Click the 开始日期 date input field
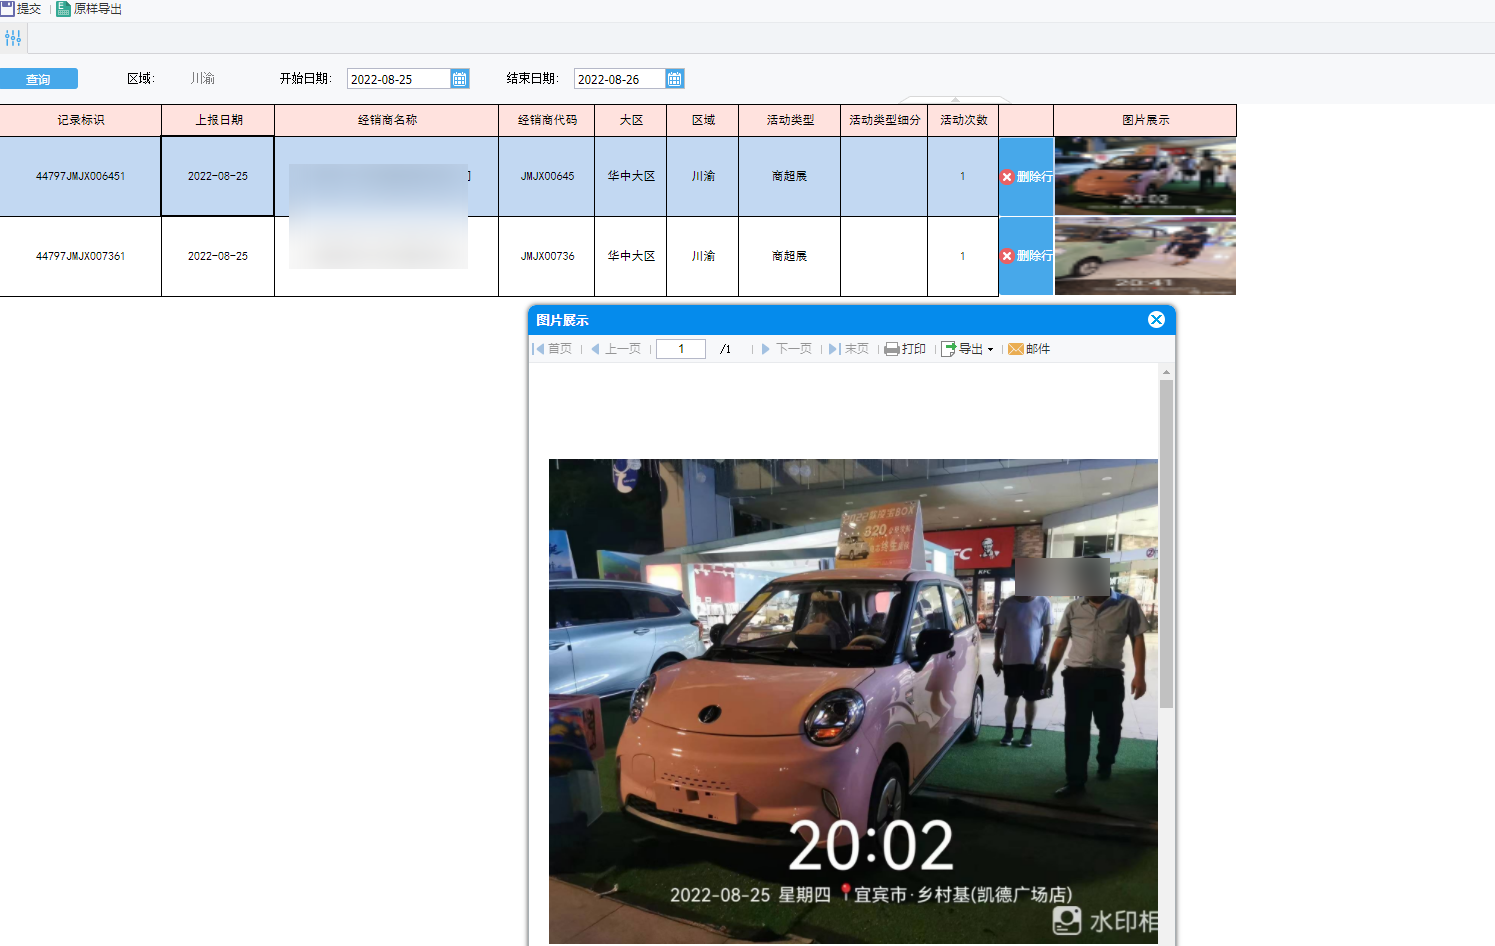This screenshot has height=946, width=1495. 398,79
